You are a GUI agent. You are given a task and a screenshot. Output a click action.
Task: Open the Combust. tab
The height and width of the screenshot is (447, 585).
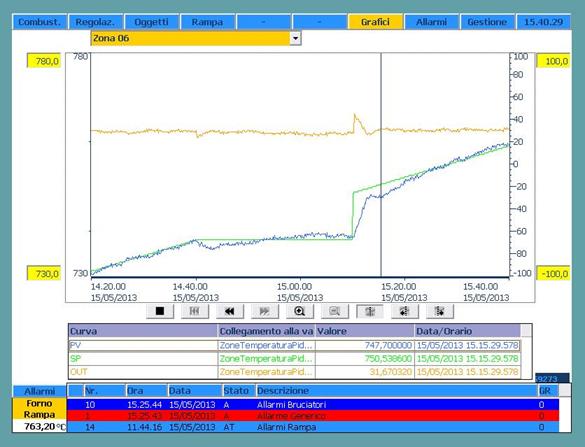coord(39,22)
